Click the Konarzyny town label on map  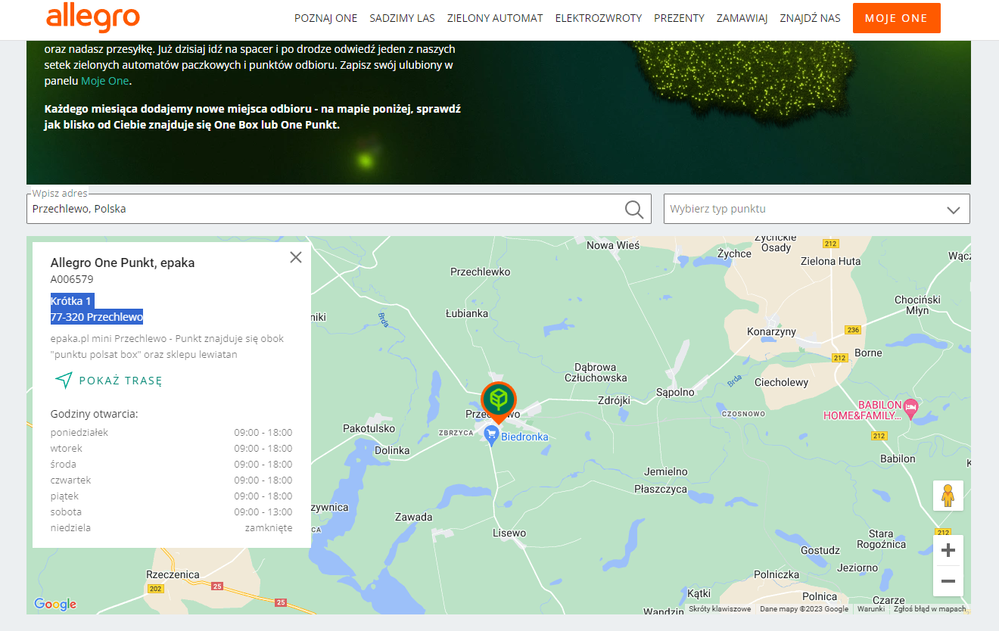772,331
